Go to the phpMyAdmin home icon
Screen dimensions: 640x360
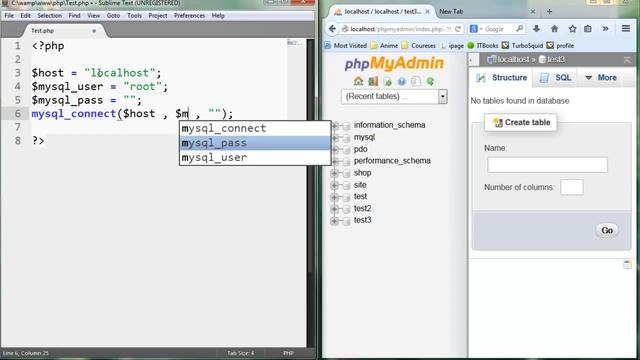[x=358, y=81]
